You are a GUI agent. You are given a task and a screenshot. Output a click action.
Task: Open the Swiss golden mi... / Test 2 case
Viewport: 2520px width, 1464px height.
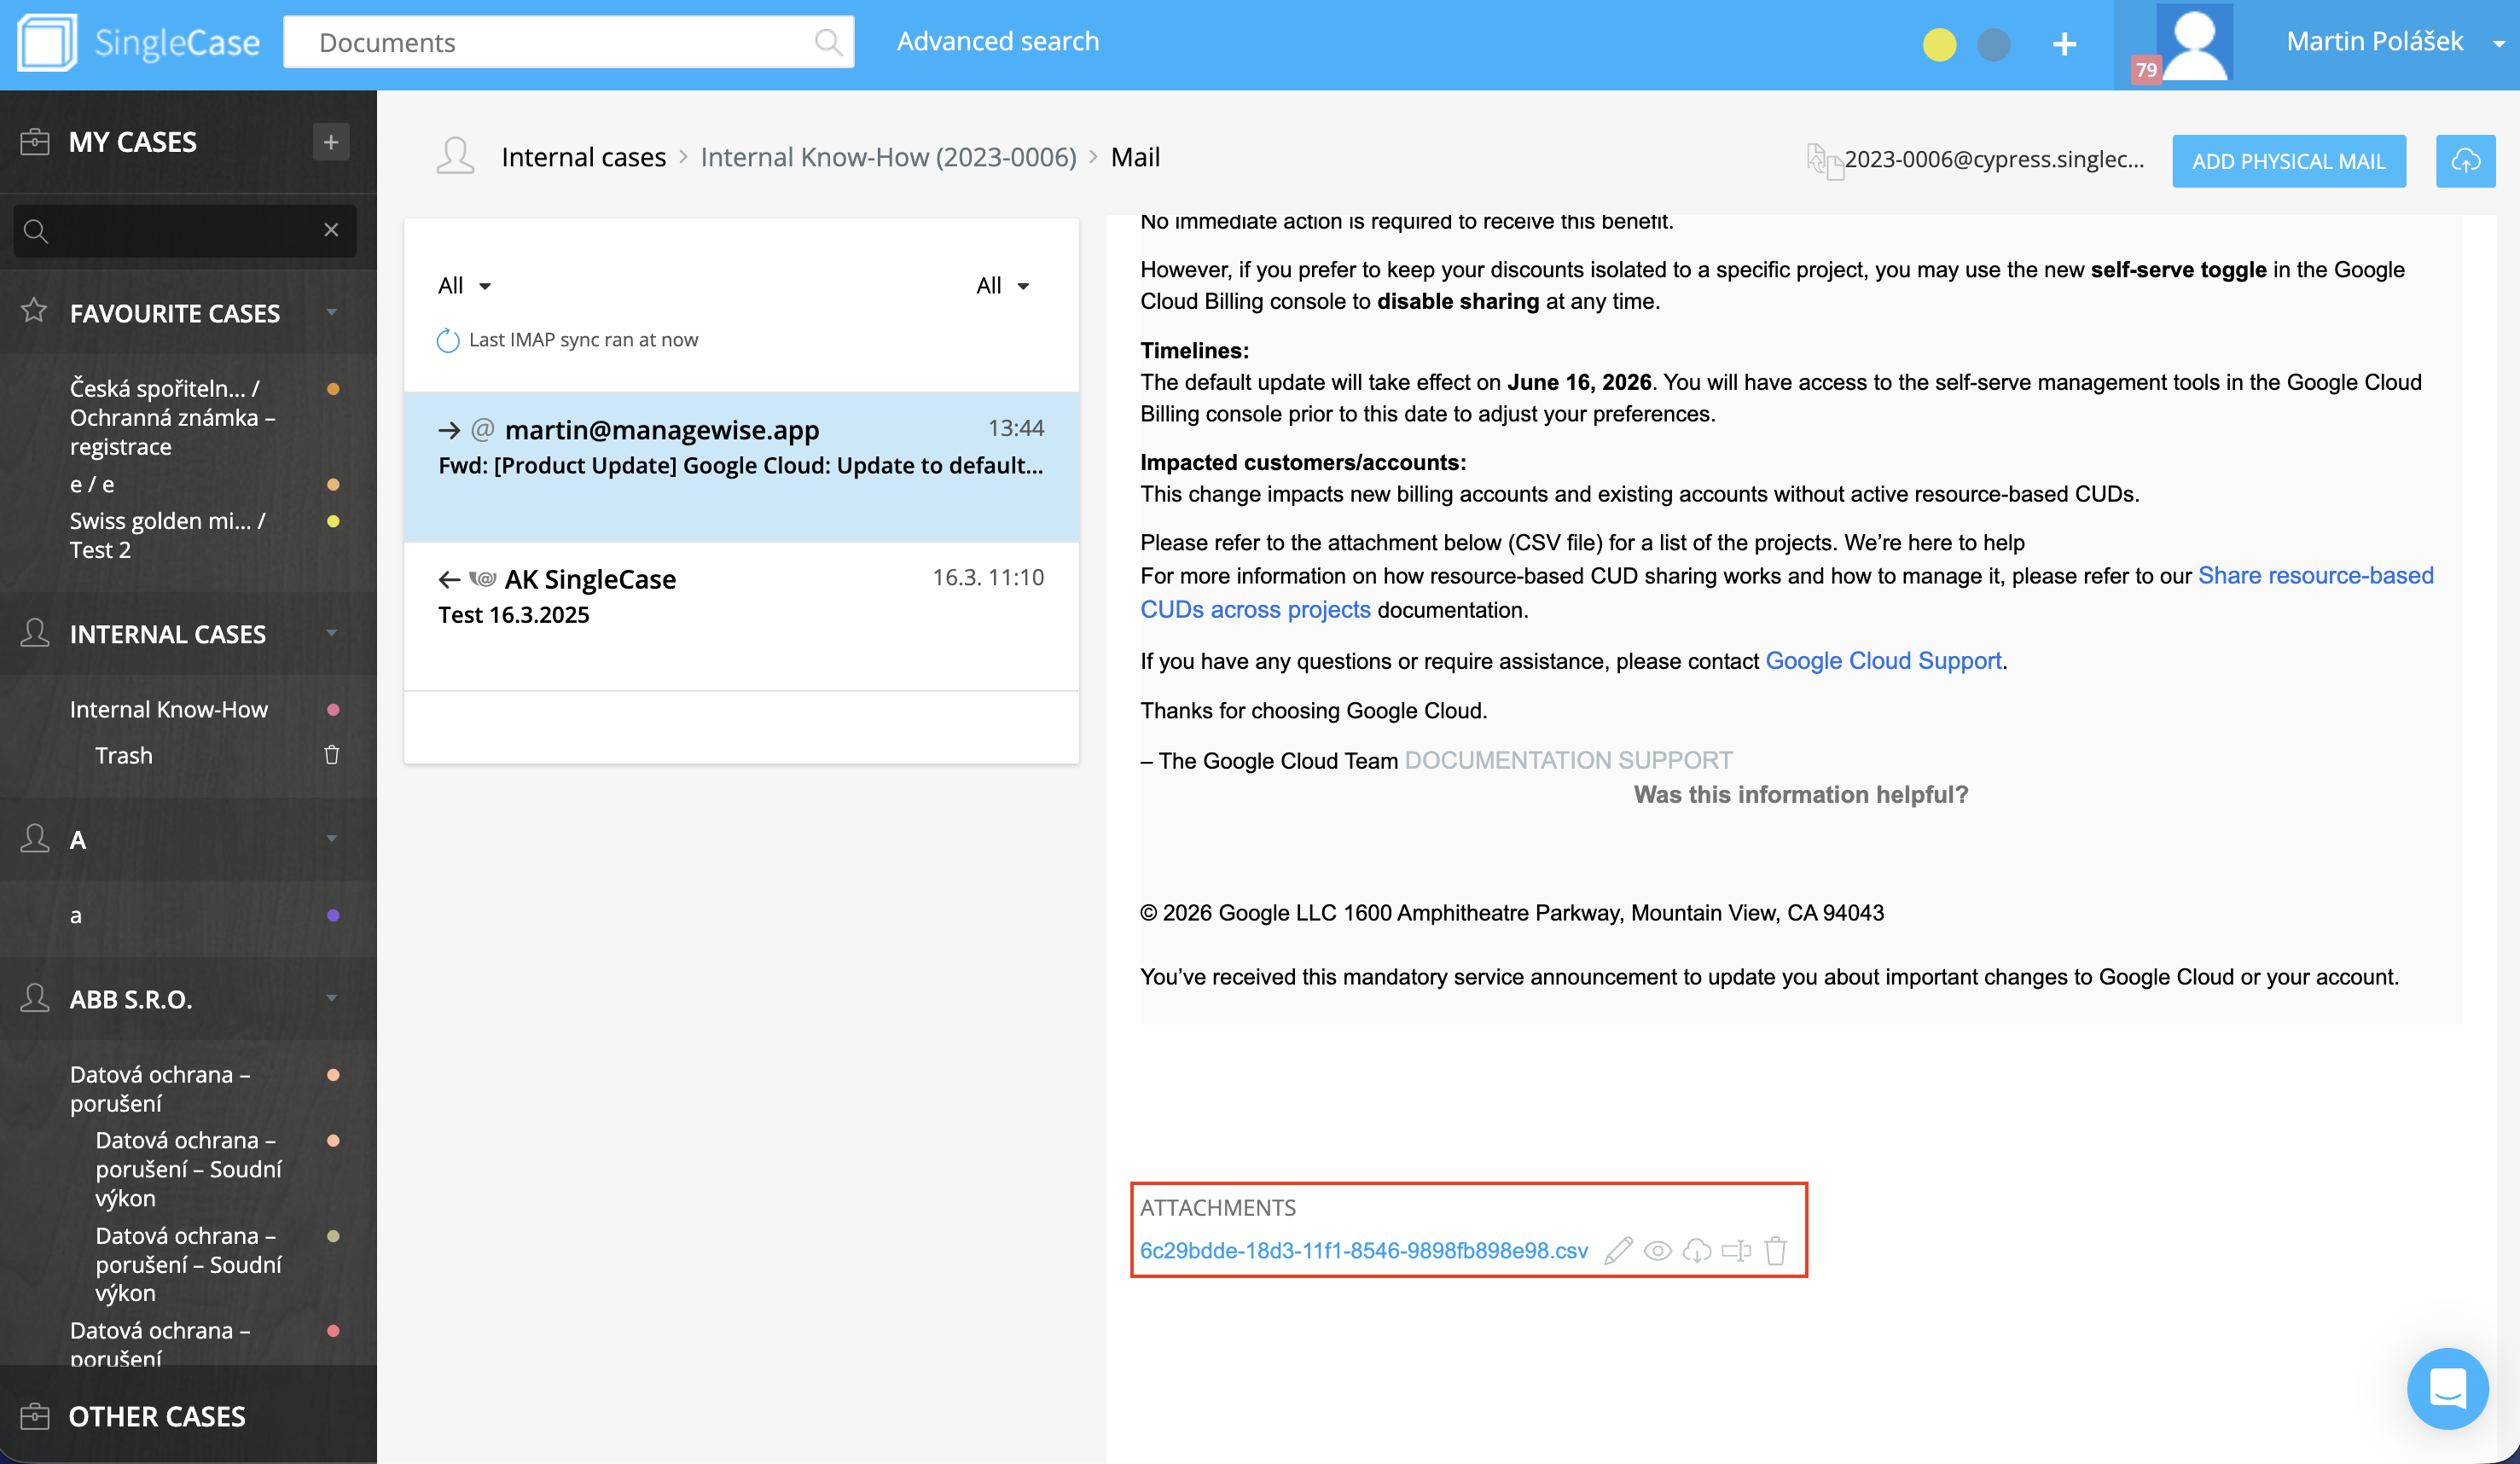coord(168,535)
